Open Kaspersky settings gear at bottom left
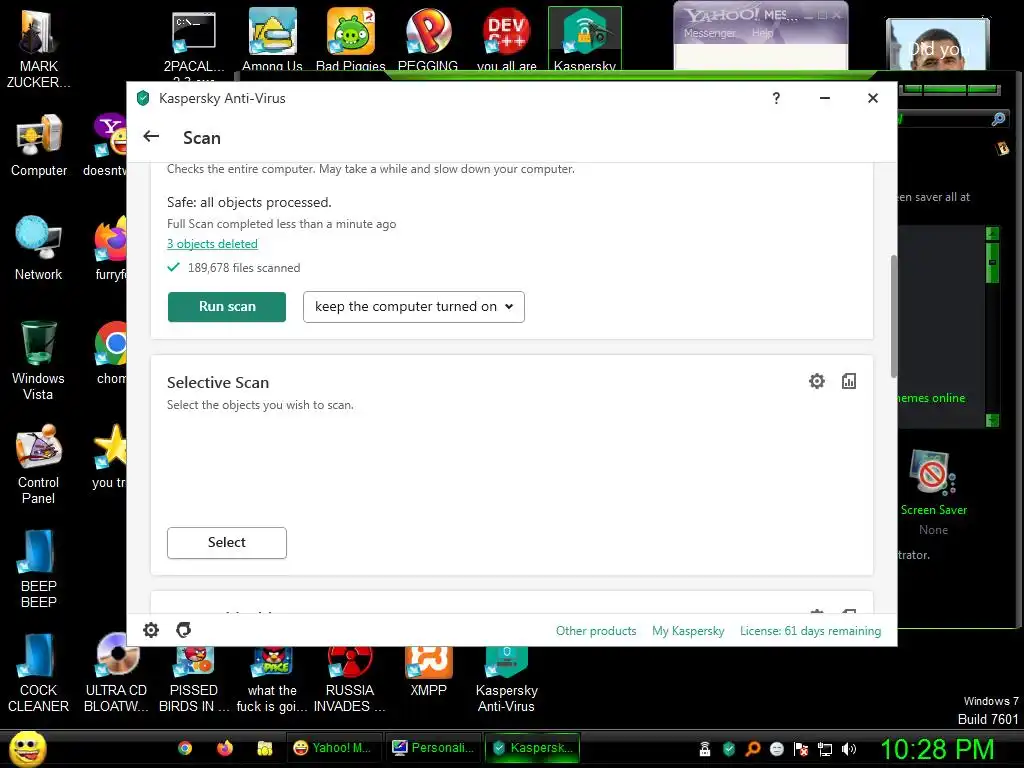Viewport: 1024px width, 768px height. pos(151,630)
